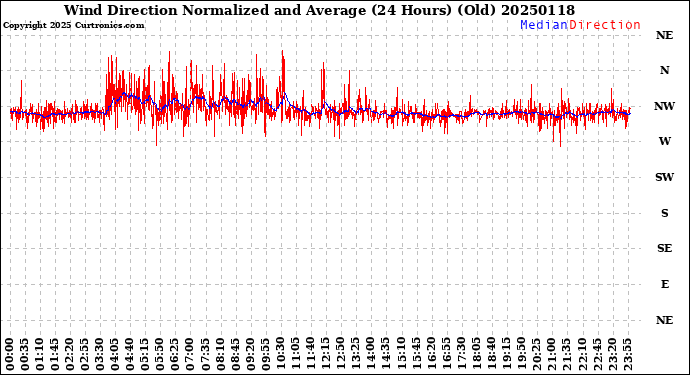Click the 04:05 time label
690x375 pixels.
point(115,354)
